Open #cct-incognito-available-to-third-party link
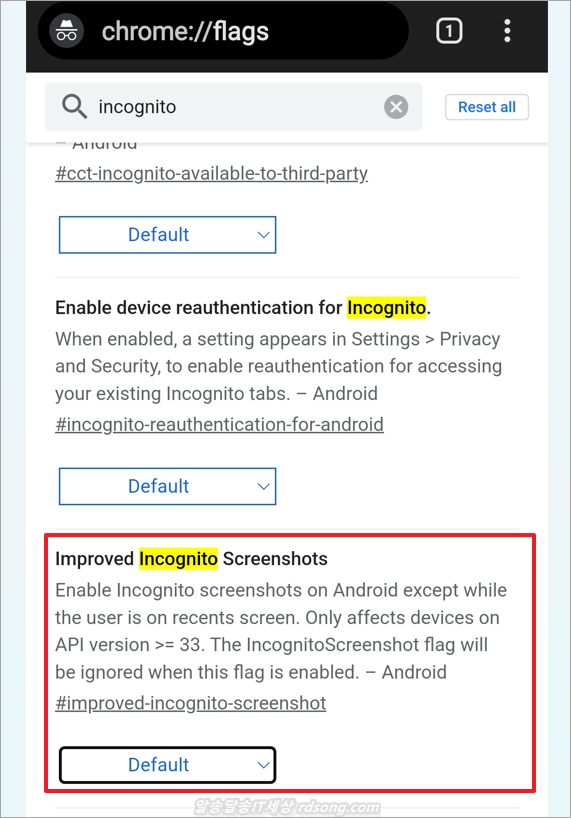The image size is (571, 818). pyautogui.click(x=212, y=173)
